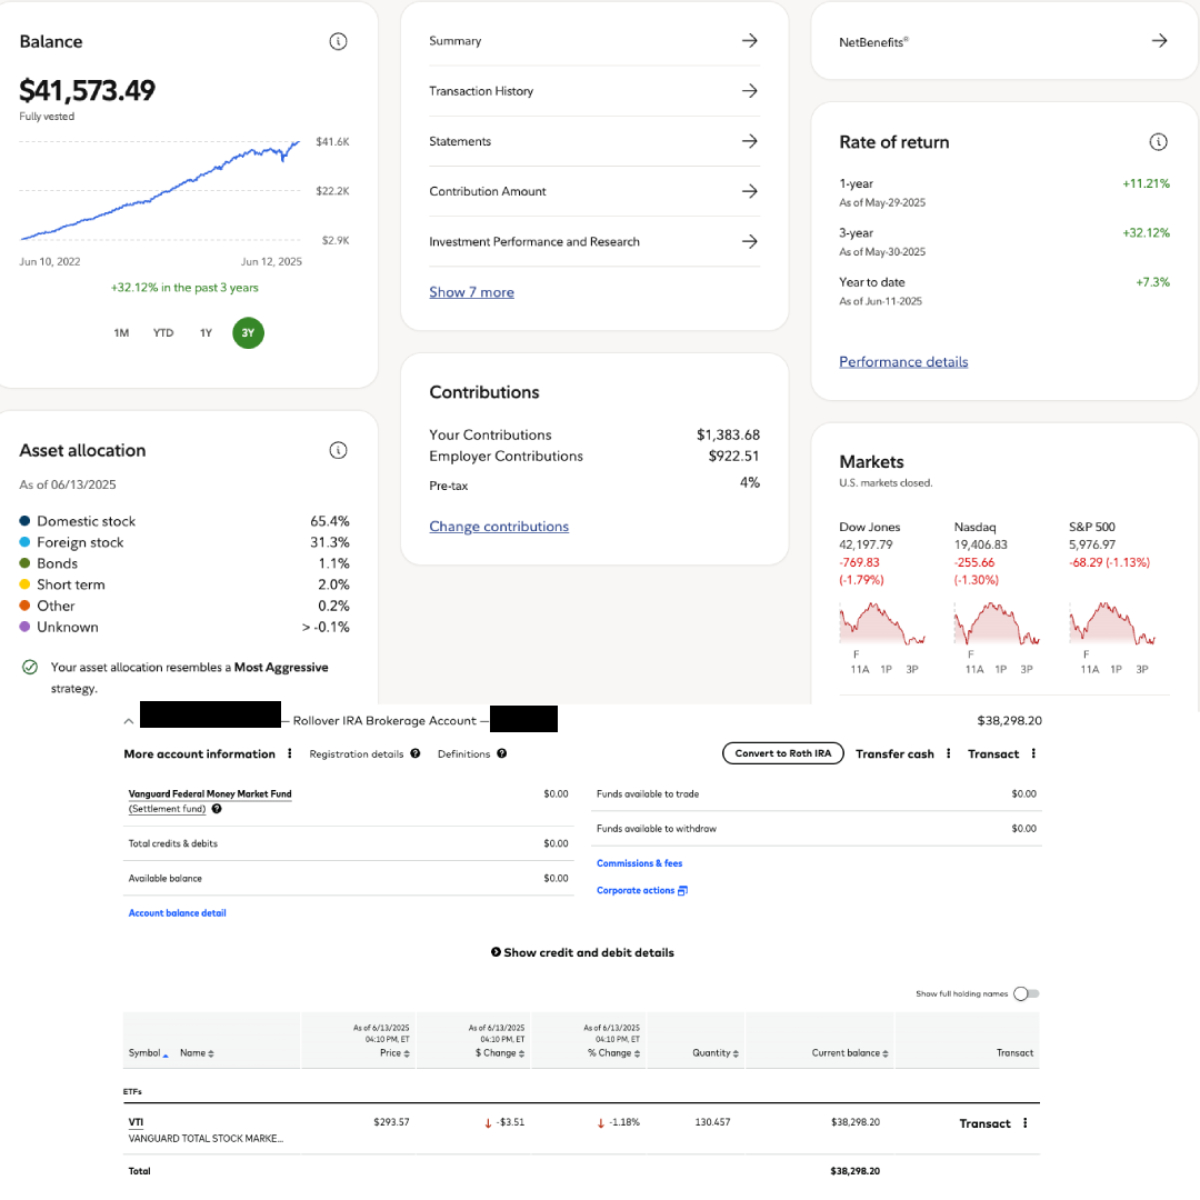This screenshot has width=1200, height=1200.
Task: Open the Vanguard Federal Money Market Fund link
Action: 210,794
